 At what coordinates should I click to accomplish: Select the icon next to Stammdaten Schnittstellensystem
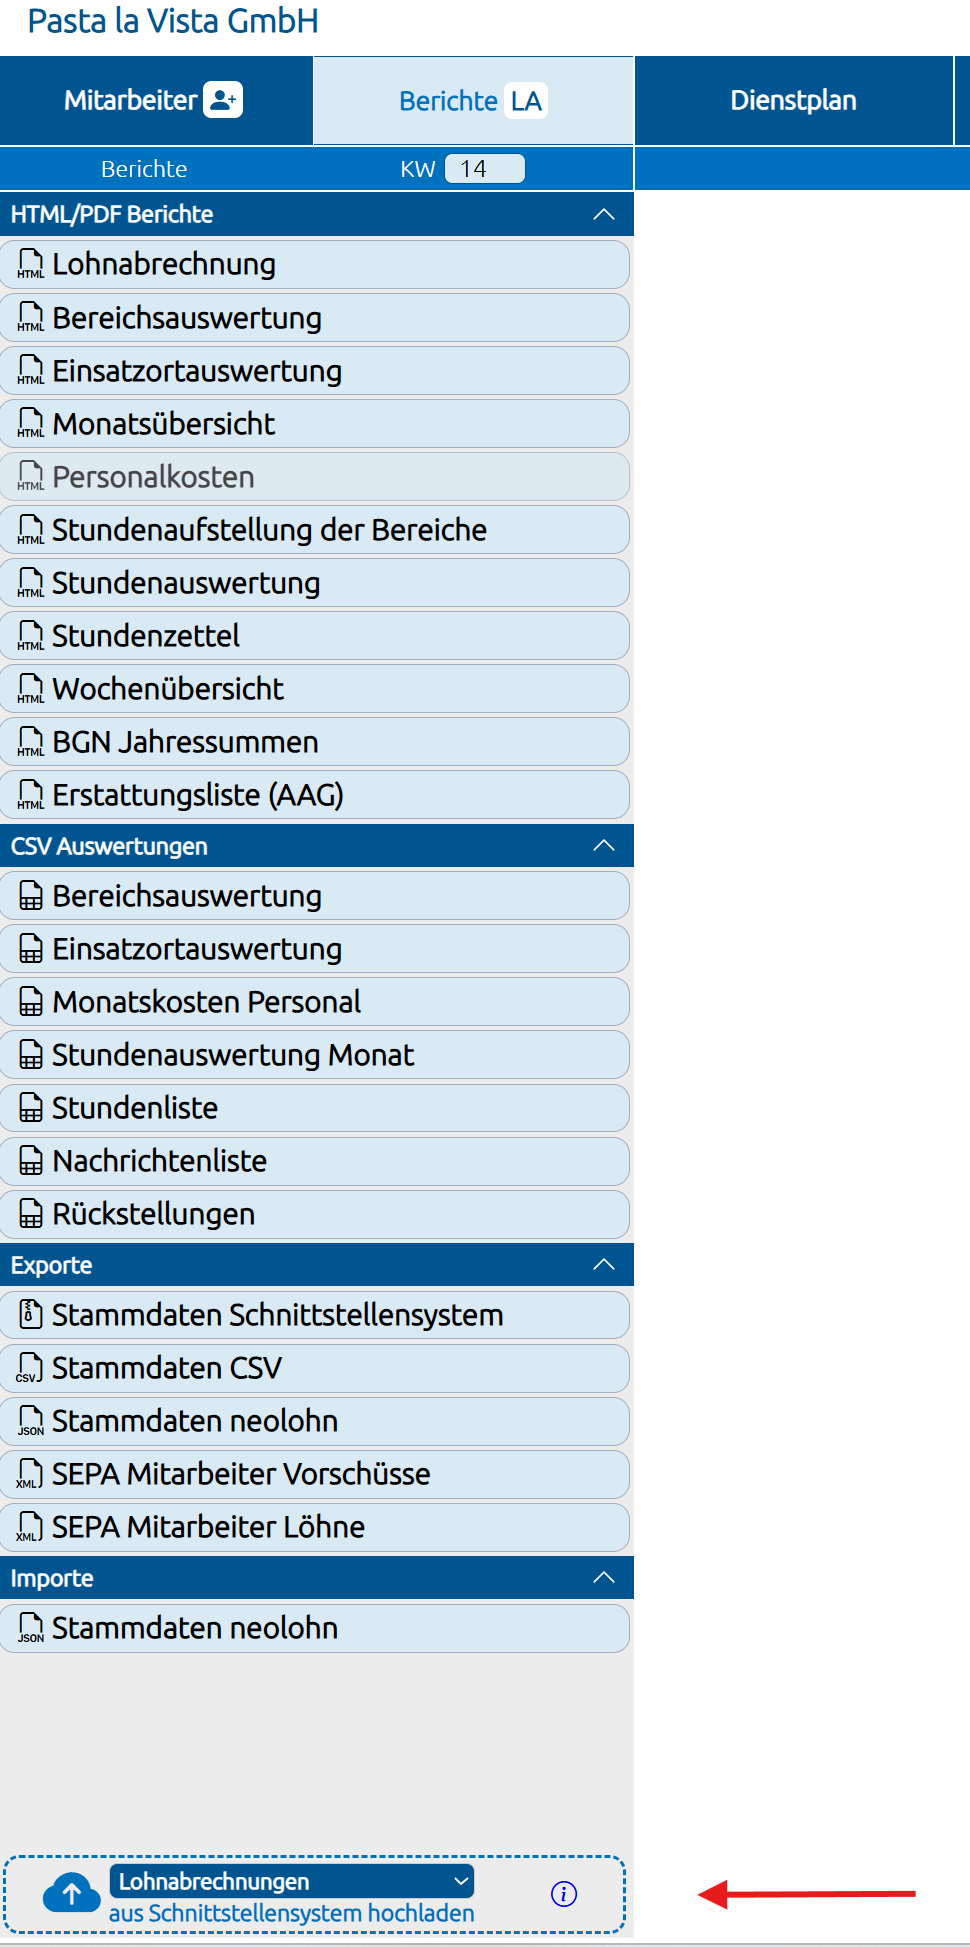[29, 1315]
